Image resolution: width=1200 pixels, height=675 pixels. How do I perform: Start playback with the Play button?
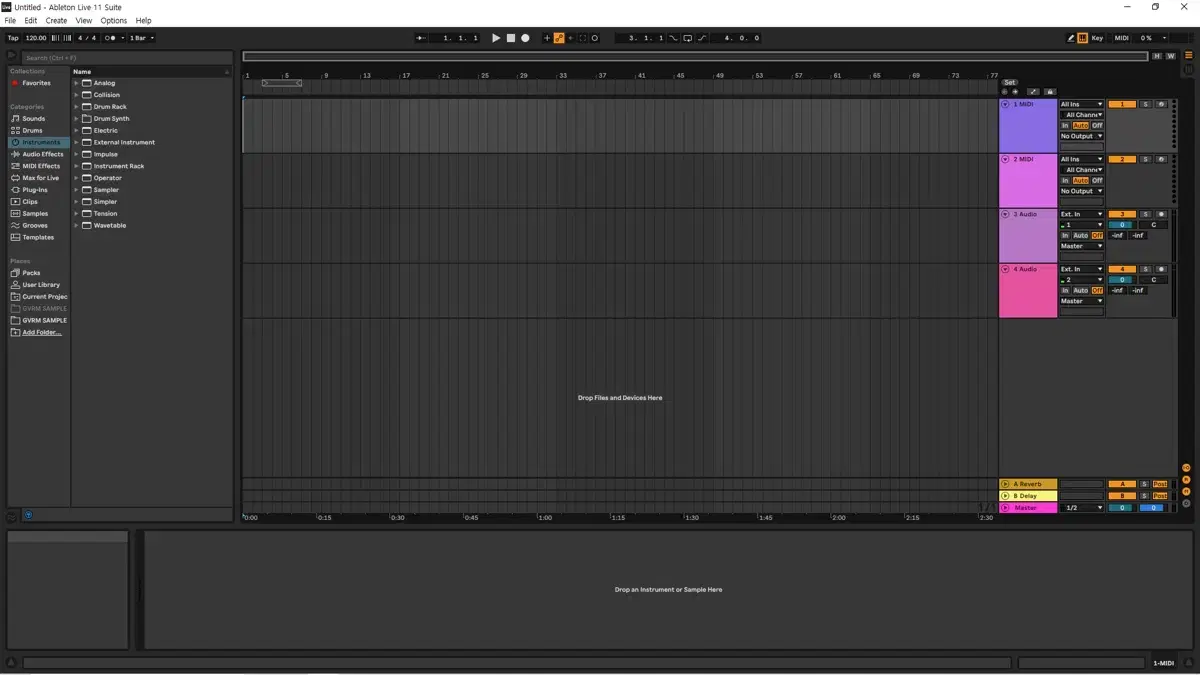click(496, 38)
